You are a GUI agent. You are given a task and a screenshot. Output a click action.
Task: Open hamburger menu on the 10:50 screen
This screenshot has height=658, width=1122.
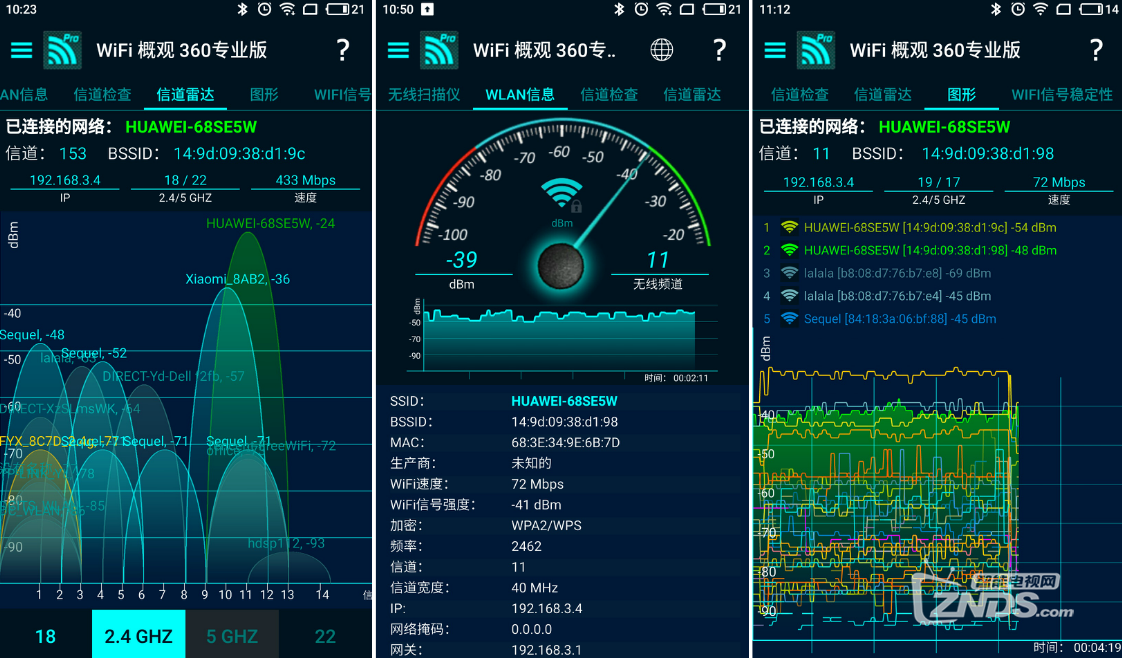tap(398, 50)
